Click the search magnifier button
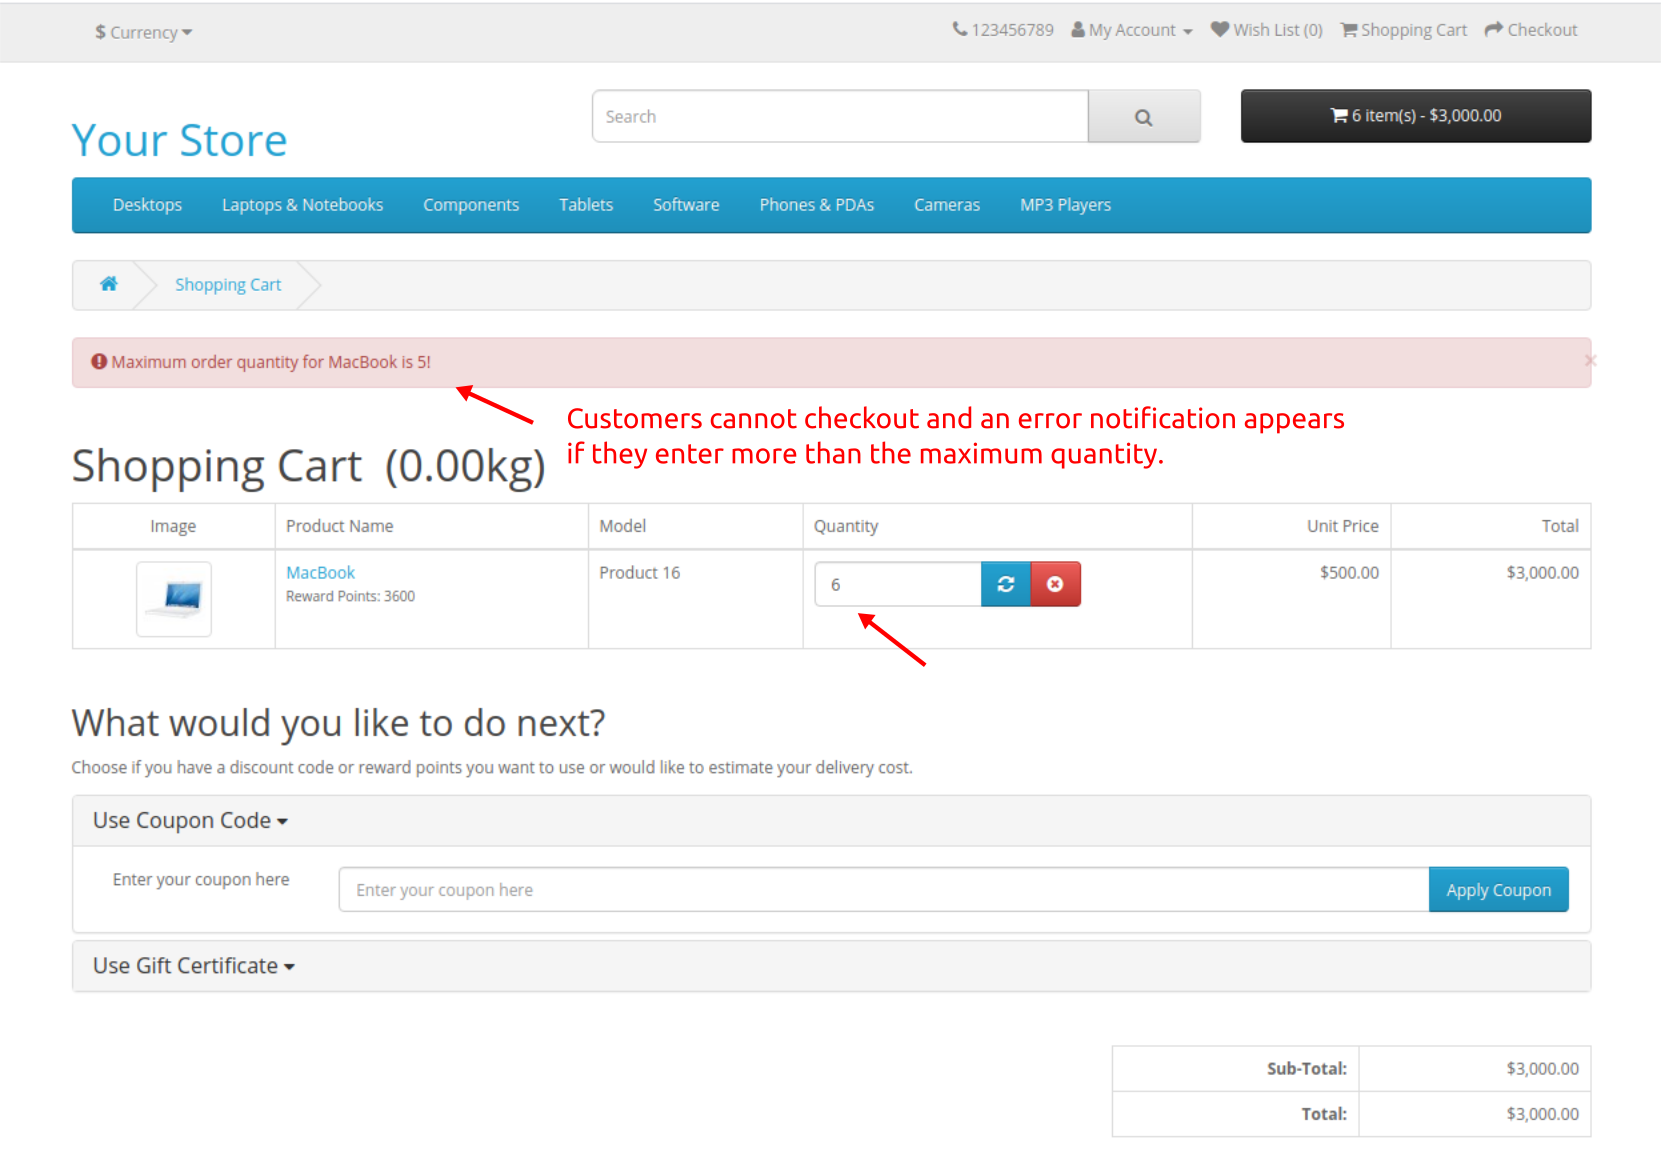 tap(1143, 117)
